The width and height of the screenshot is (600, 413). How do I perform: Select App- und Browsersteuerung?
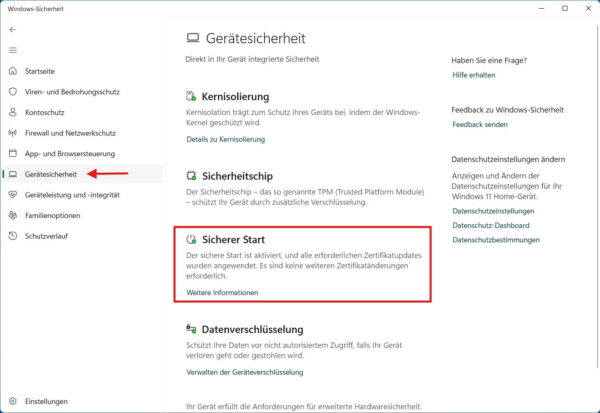click(x=70, y=154)
